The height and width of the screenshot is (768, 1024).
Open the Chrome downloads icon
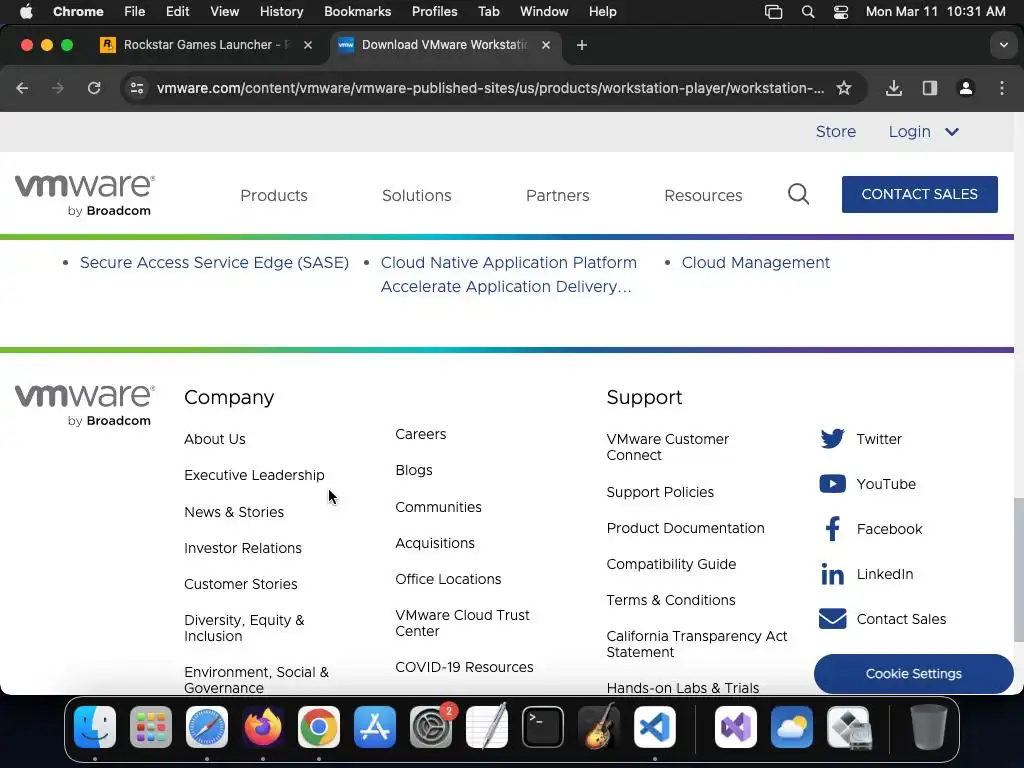click(x=893, y=88)
